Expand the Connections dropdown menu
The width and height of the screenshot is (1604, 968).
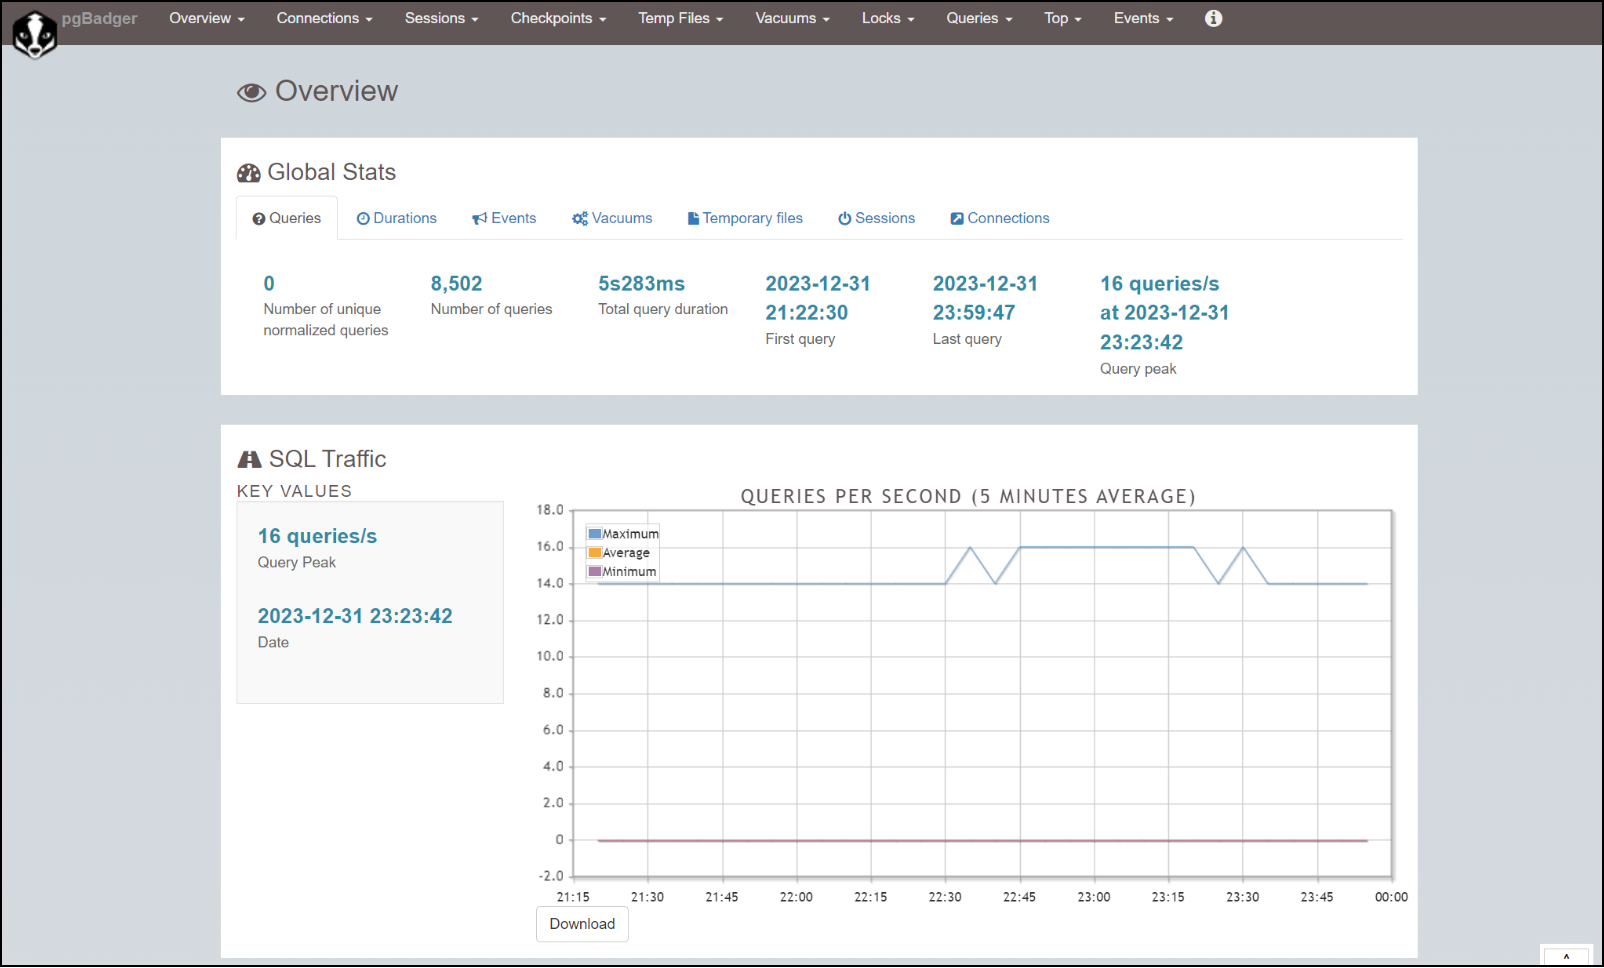(324, 18)
